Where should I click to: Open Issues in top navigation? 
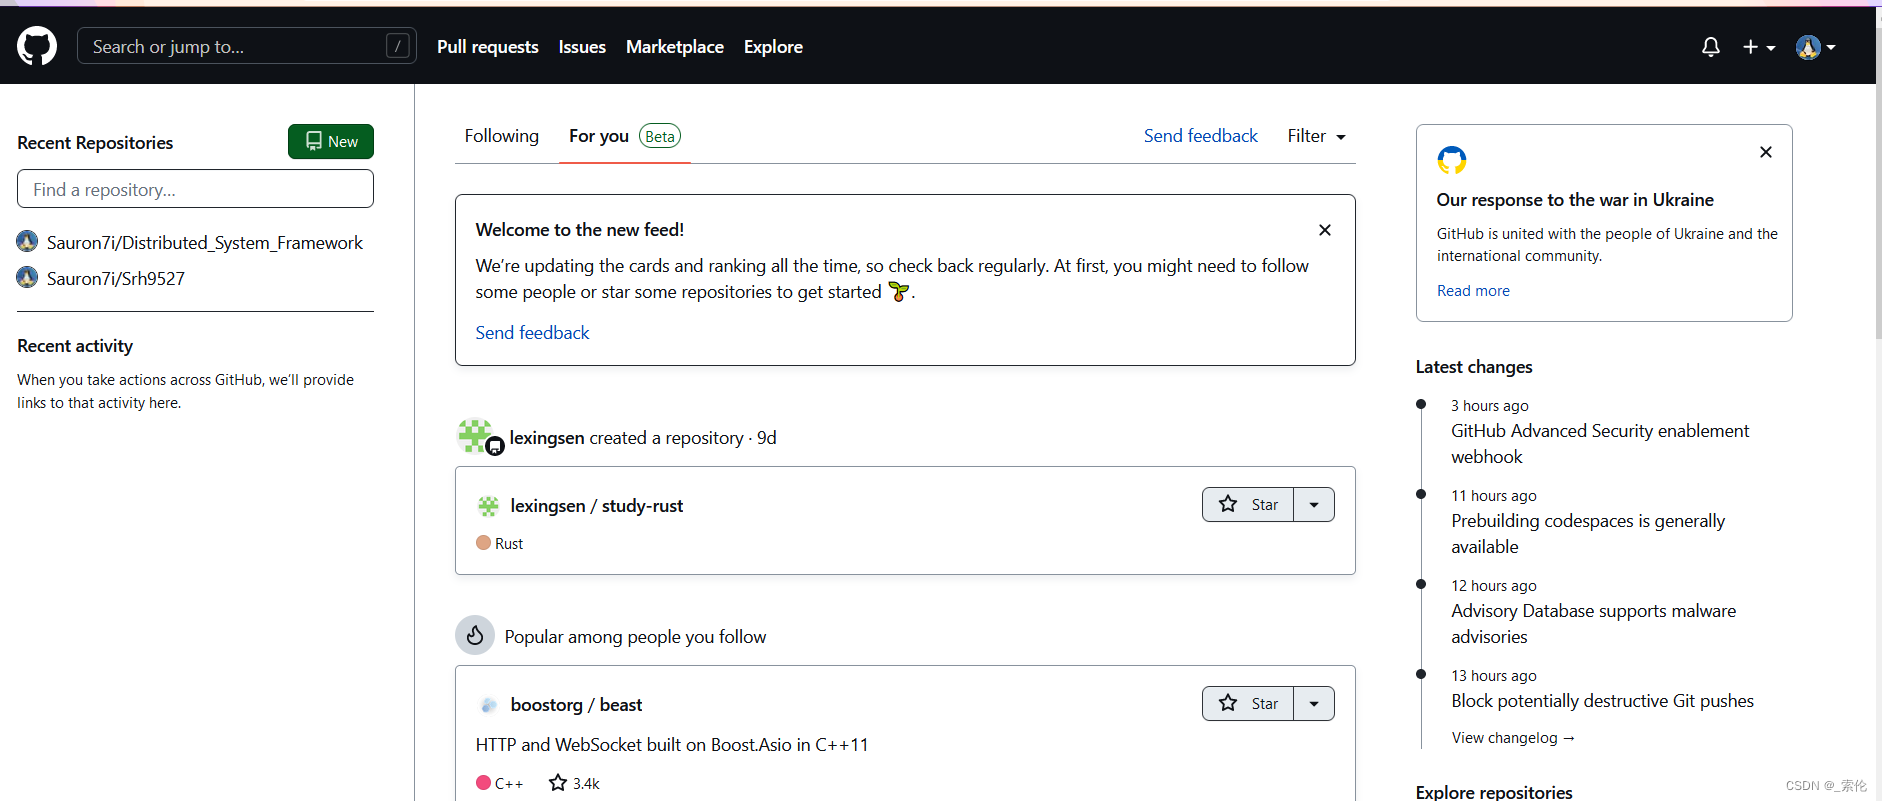pos(582,47)
